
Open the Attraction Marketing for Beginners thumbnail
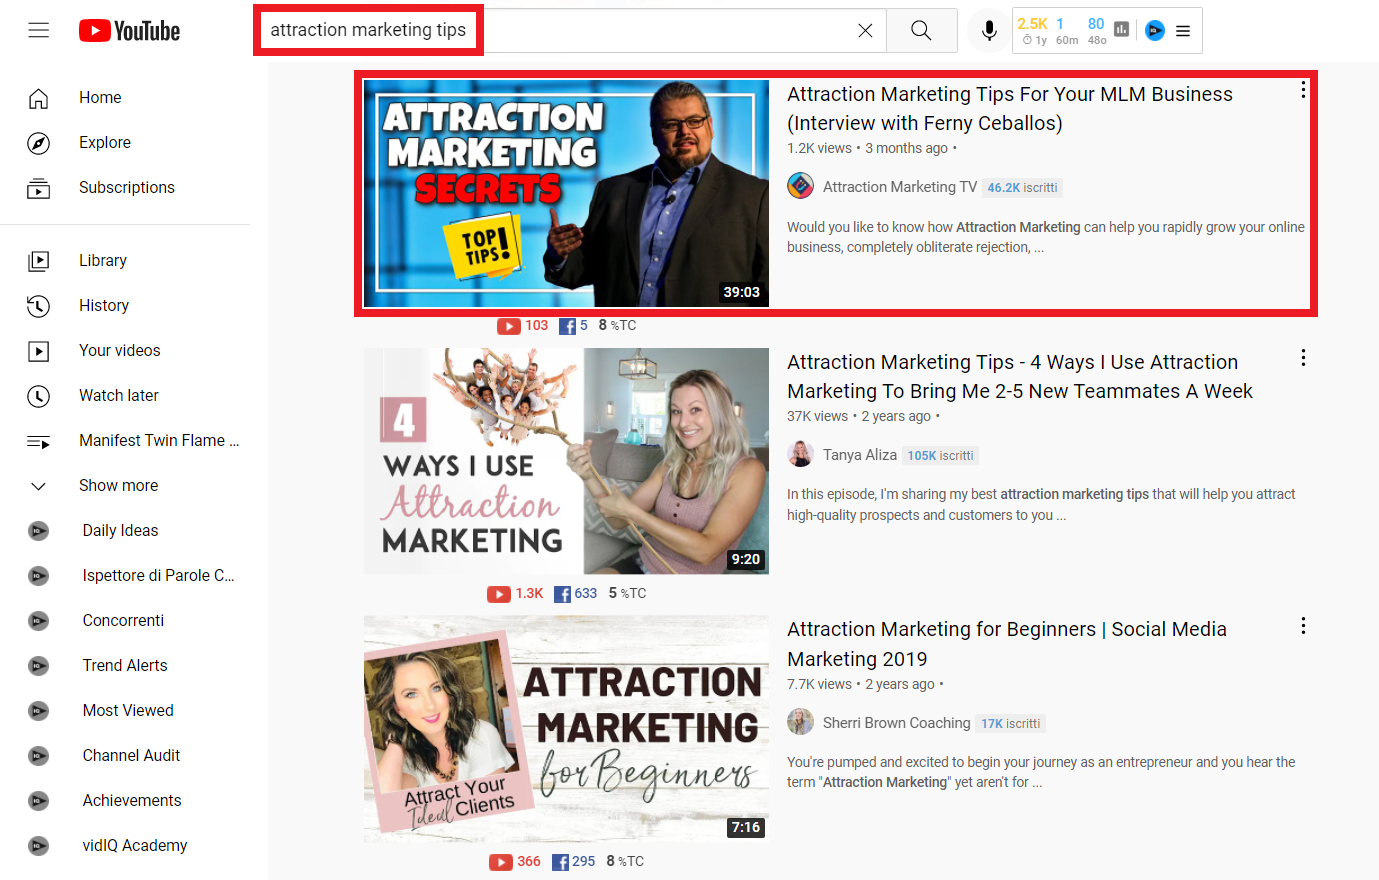click(566, 728)
